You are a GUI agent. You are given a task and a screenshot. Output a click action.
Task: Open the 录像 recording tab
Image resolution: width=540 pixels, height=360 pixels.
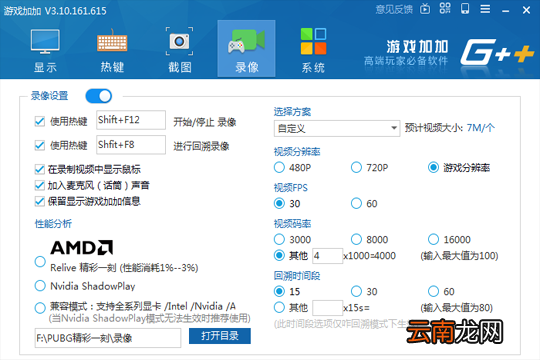tap(246, 49)
